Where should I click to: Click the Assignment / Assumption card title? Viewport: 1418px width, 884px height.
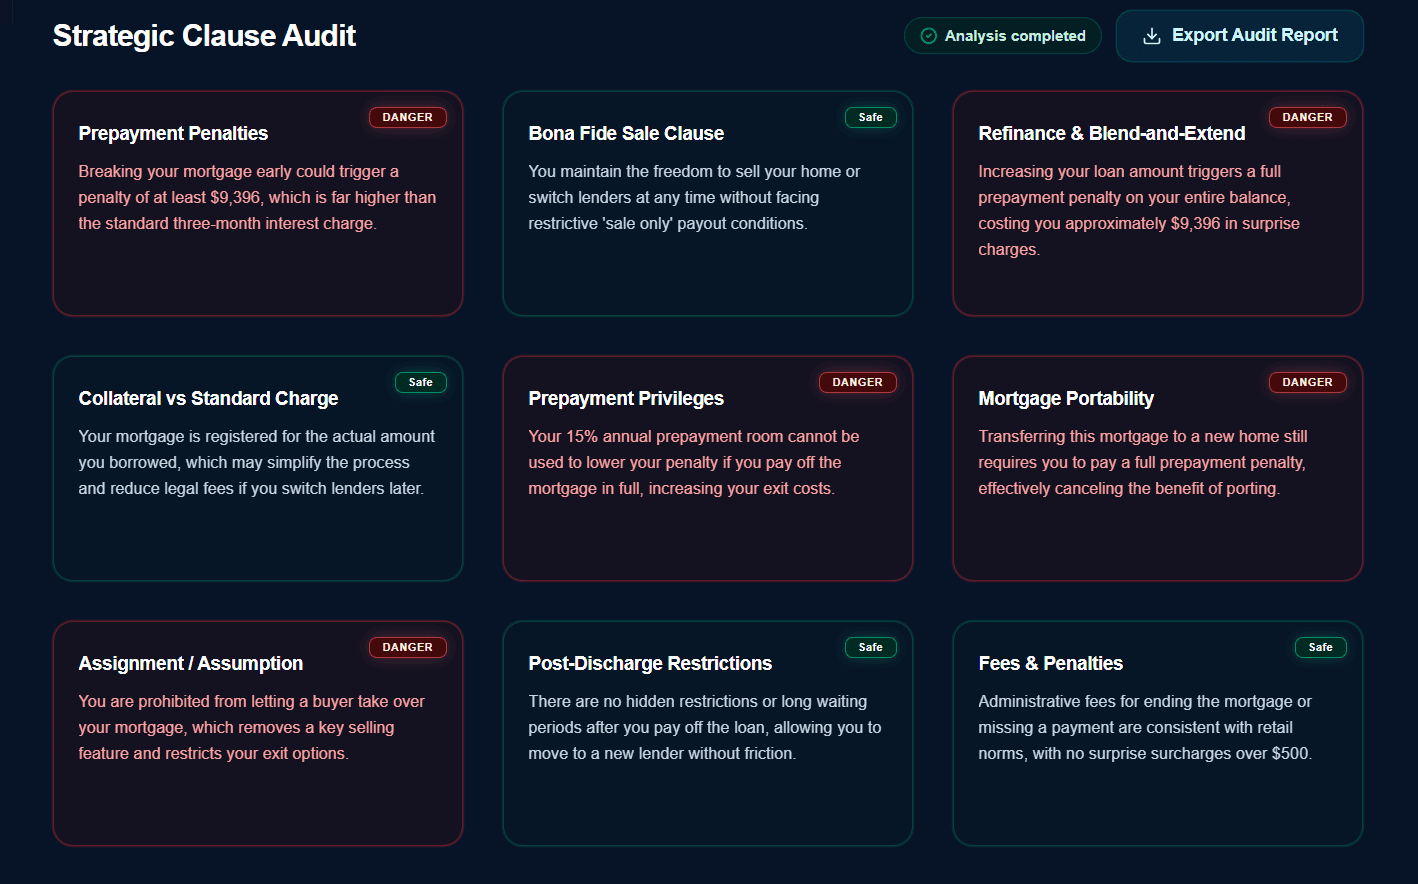tap(191, 663)
